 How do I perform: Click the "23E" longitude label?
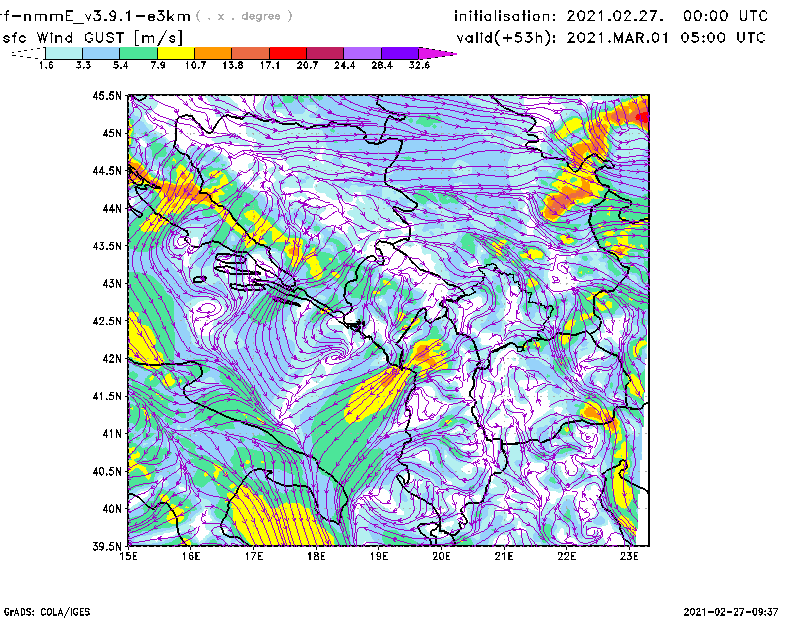629,556
